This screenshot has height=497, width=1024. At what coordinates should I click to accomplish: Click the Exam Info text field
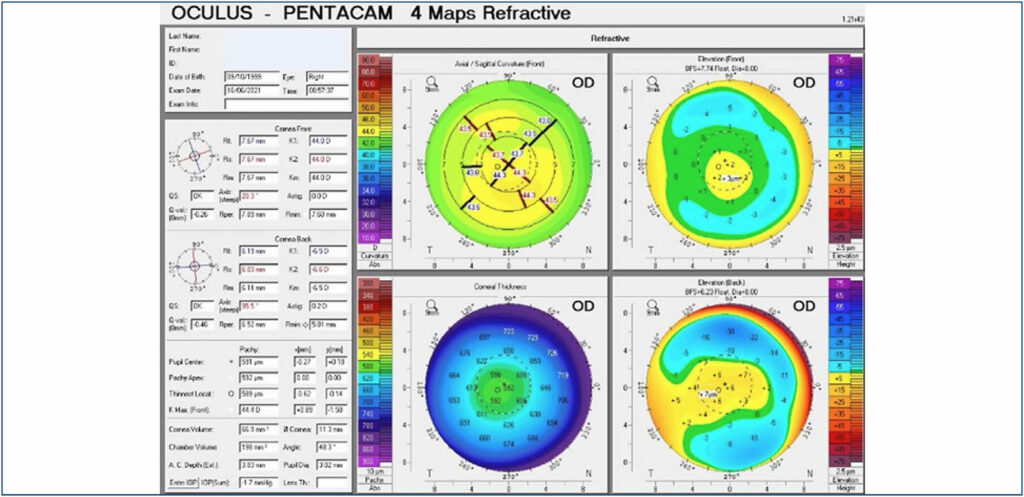click(x=286, y=103)
